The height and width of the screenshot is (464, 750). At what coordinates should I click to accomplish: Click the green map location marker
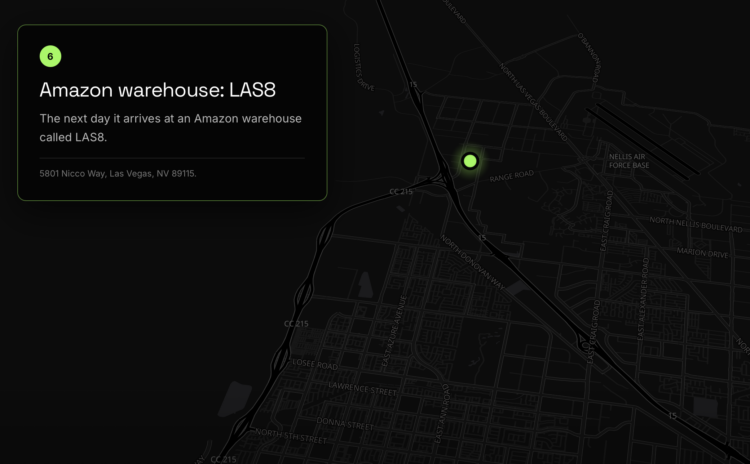(x=470, y=161)
